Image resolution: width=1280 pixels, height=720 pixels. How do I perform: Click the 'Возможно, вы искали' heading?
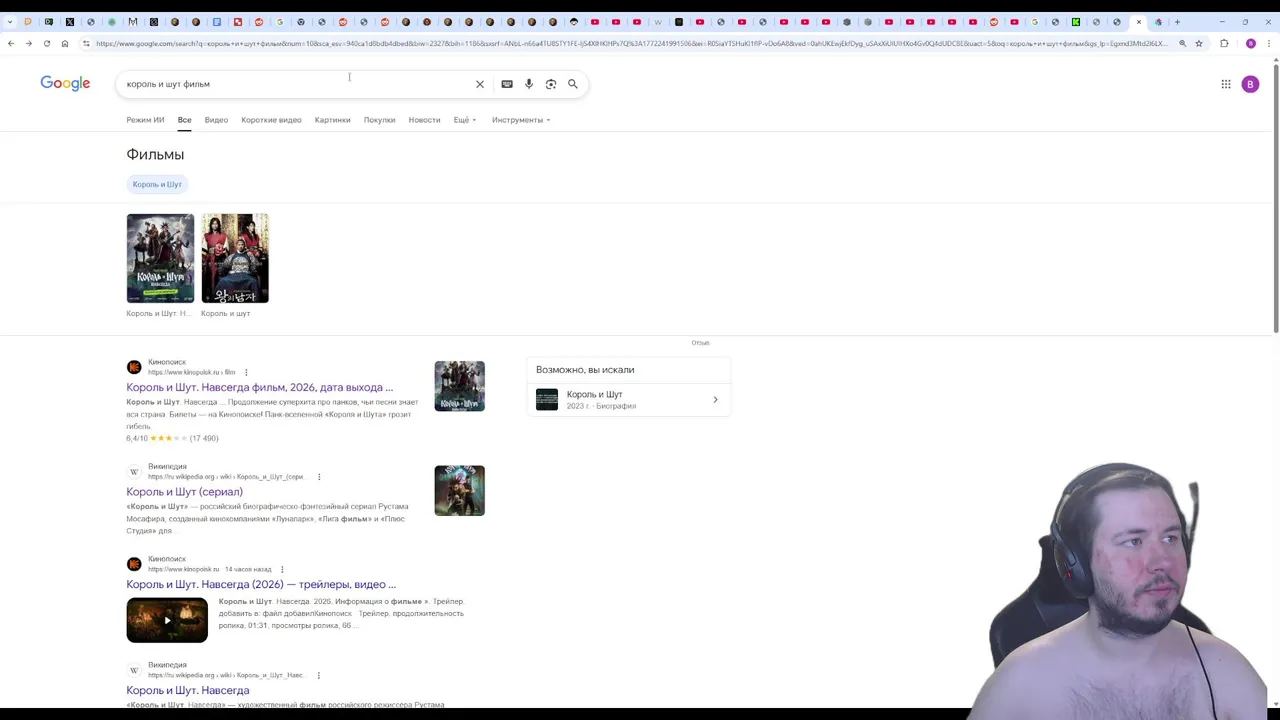coord(585,370)
